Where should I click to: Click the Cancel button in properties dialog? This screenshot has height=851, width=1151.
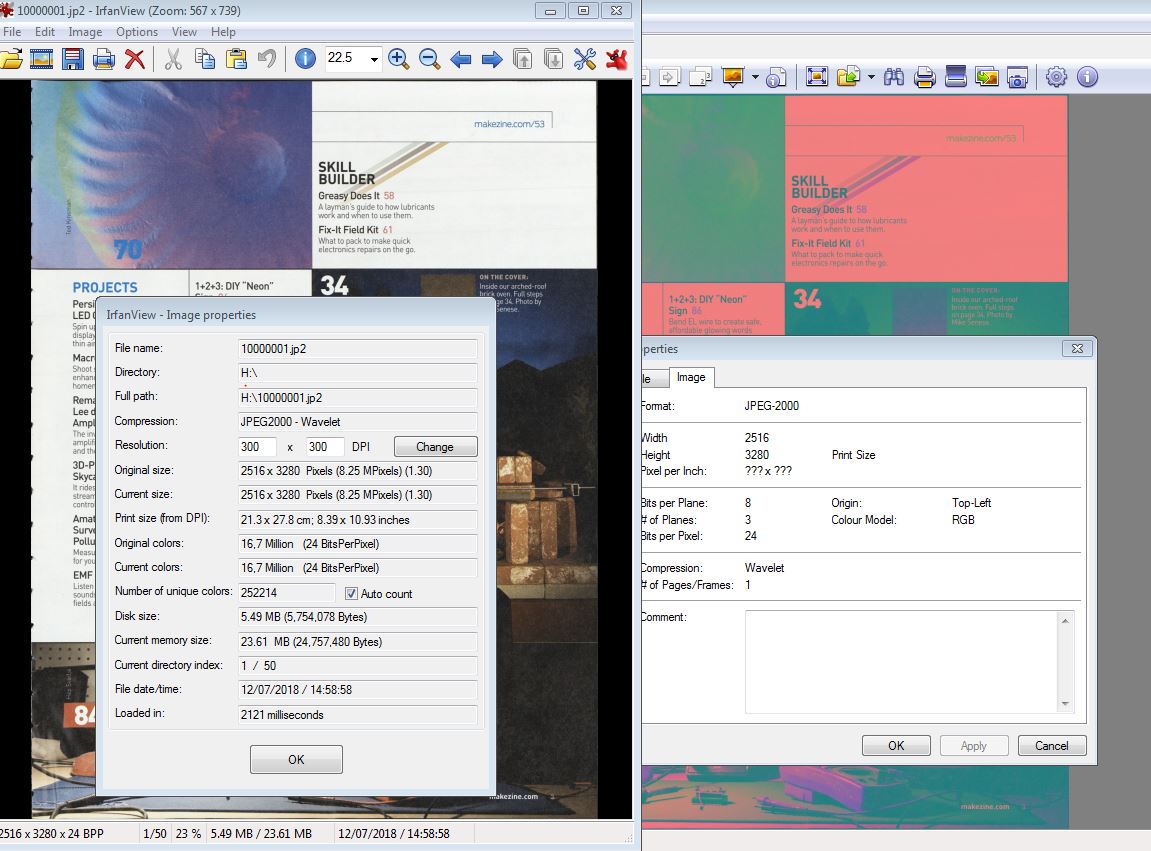[1051, 745]
